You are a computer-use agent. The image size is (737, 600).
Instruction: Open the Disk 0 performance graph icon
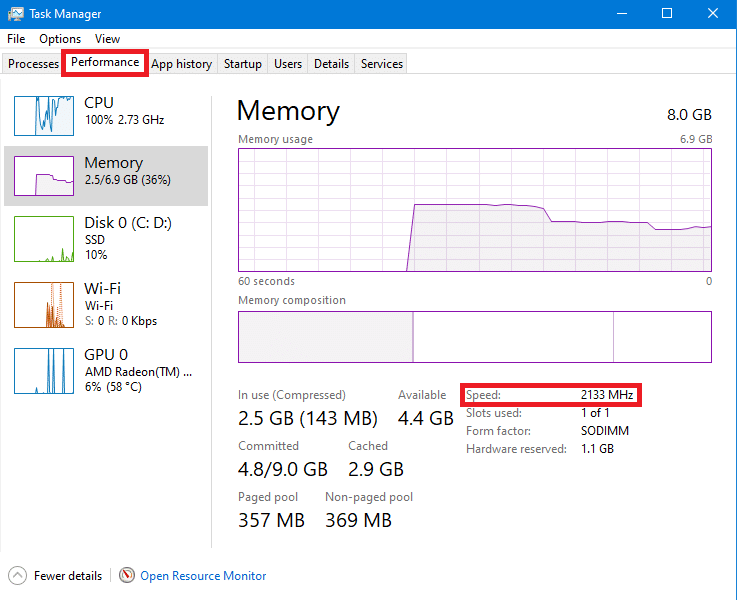click(x=44, y=238)
